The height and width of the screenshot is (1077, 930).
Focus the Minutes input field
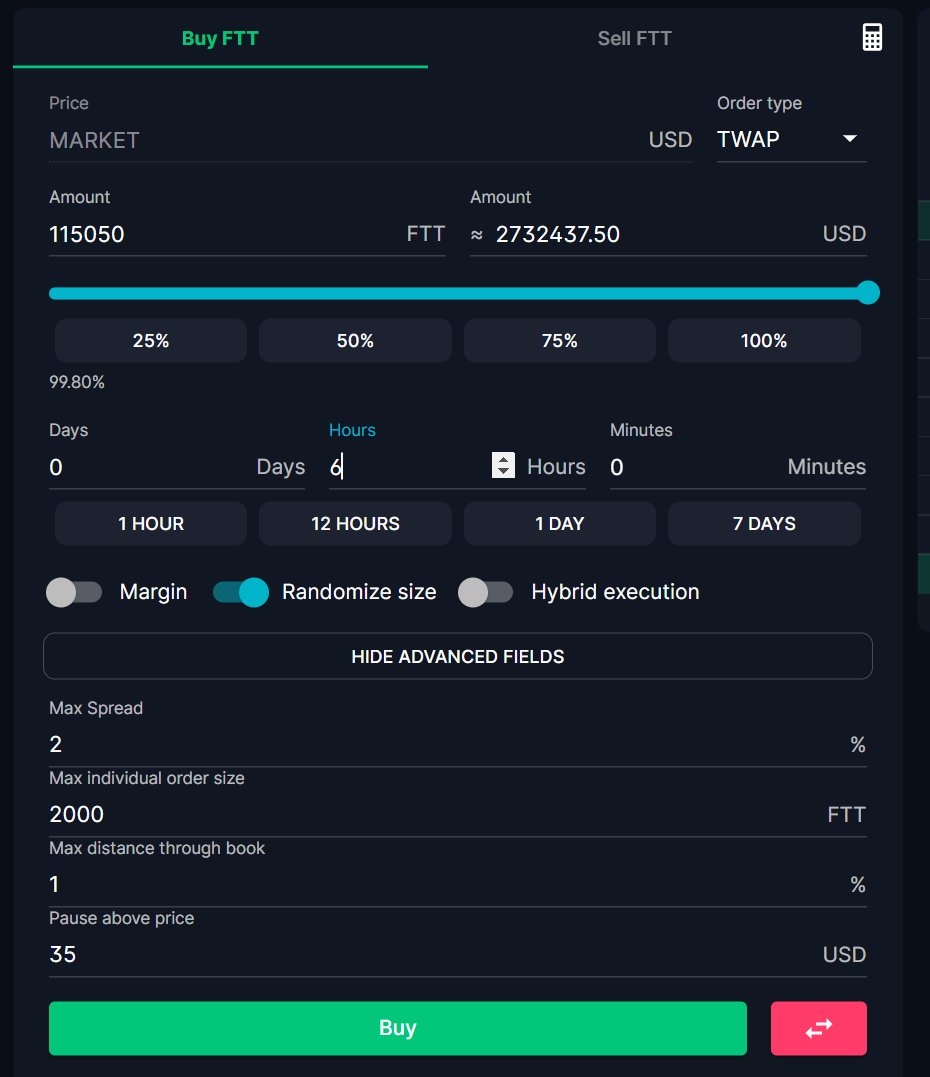(738, 467)
